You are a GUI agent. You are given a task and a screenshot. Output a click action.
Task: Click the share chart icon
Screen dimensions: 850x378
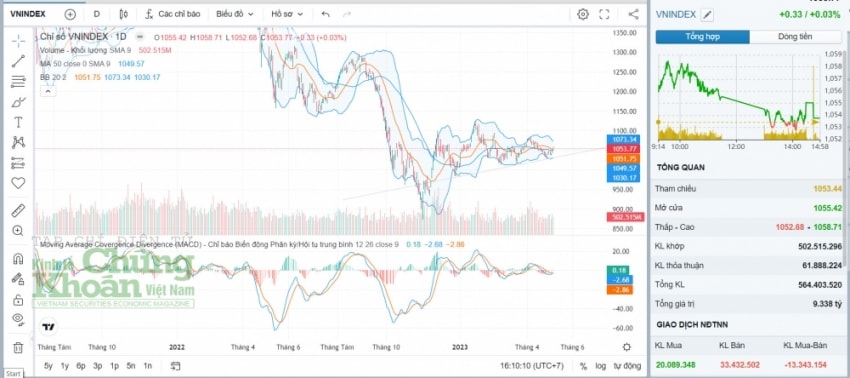(x=633, y=14)
